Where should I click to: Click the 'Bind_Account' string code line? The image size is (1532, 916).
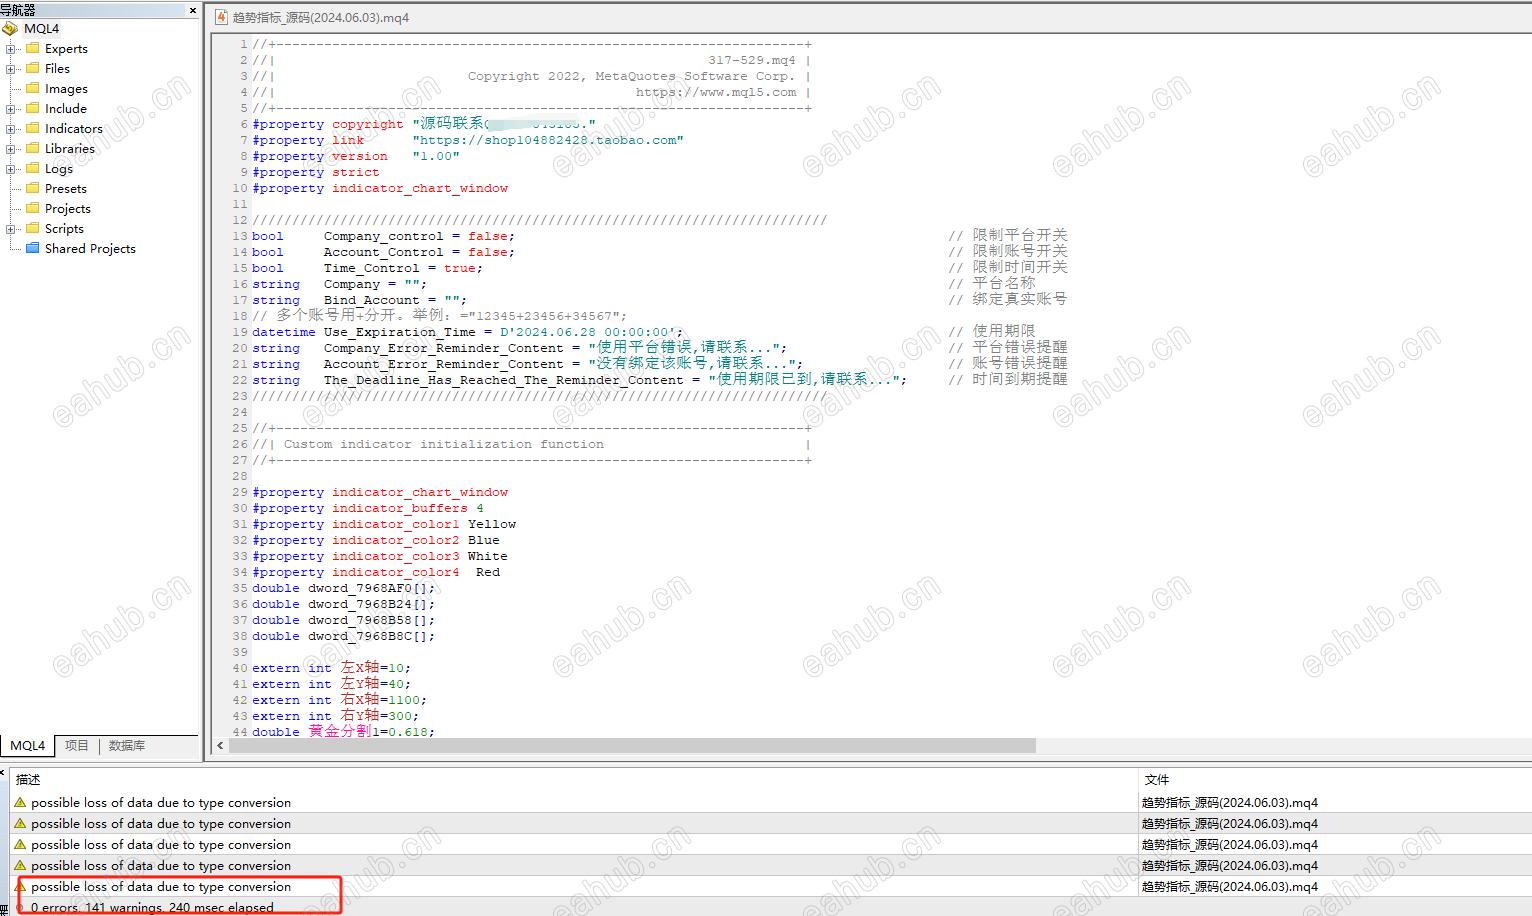pos(360,300)
